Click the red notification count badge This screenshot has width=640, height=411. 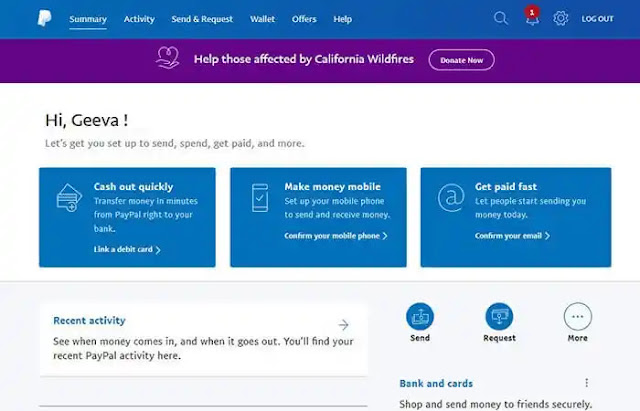click(532, 12)
